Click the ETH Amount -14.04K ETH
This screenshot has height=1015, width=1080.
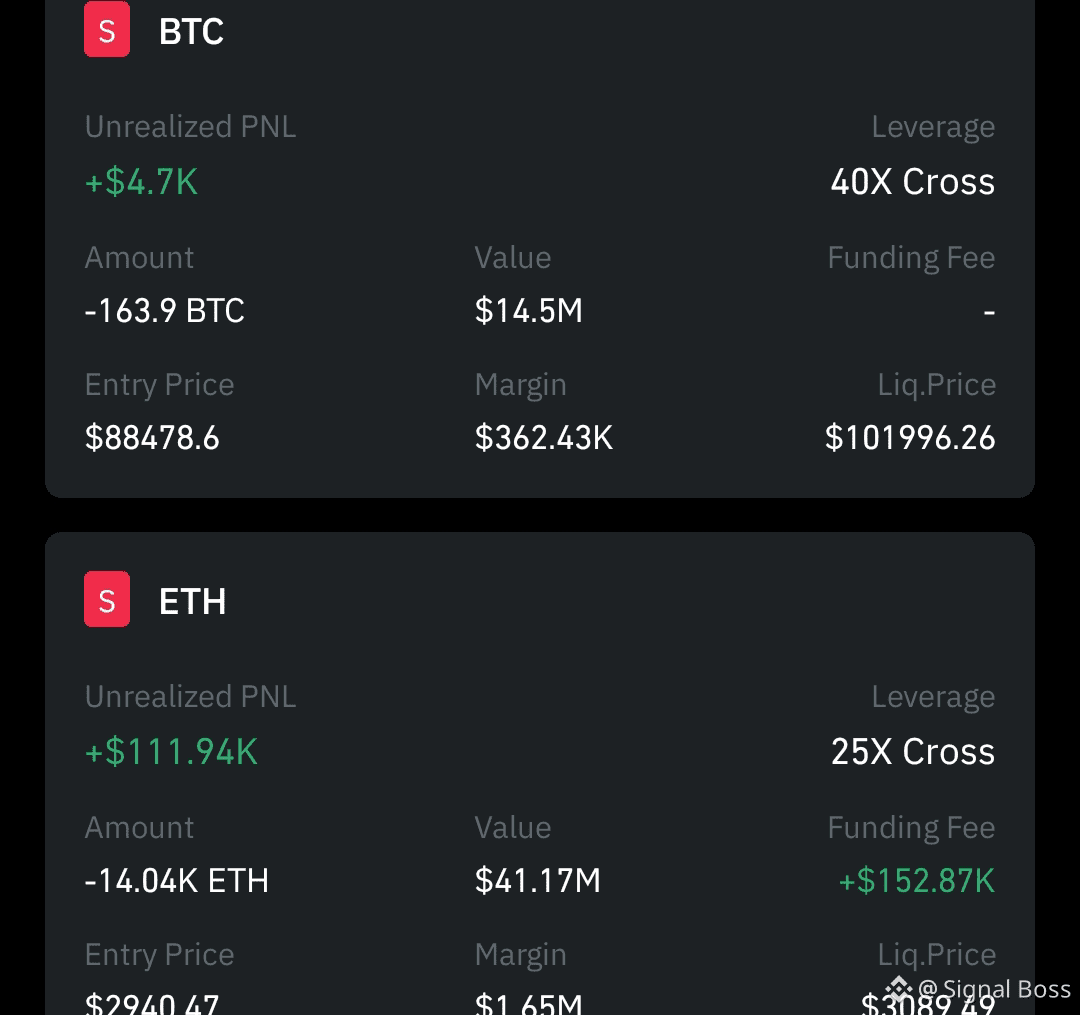(176, 881)
